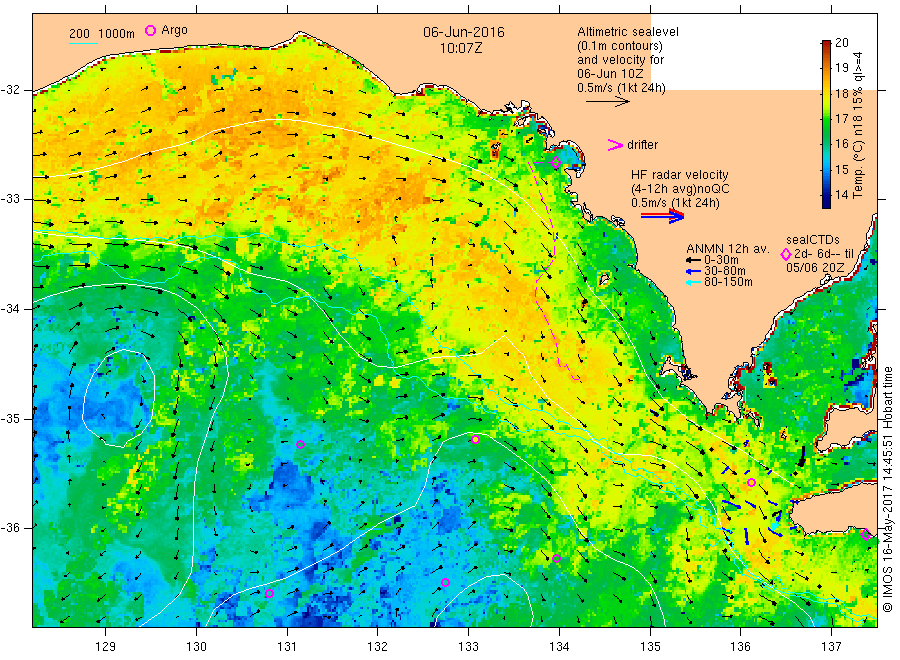Click the 129 longitude axis label

[106, 647]
